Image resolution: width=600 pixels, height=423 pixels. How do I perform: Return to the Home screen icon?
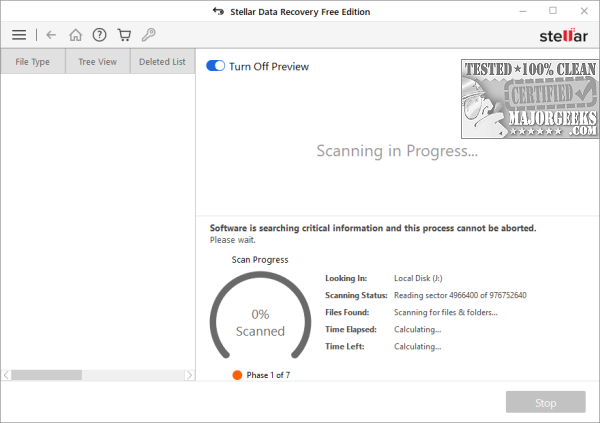(x=75, y=35)
